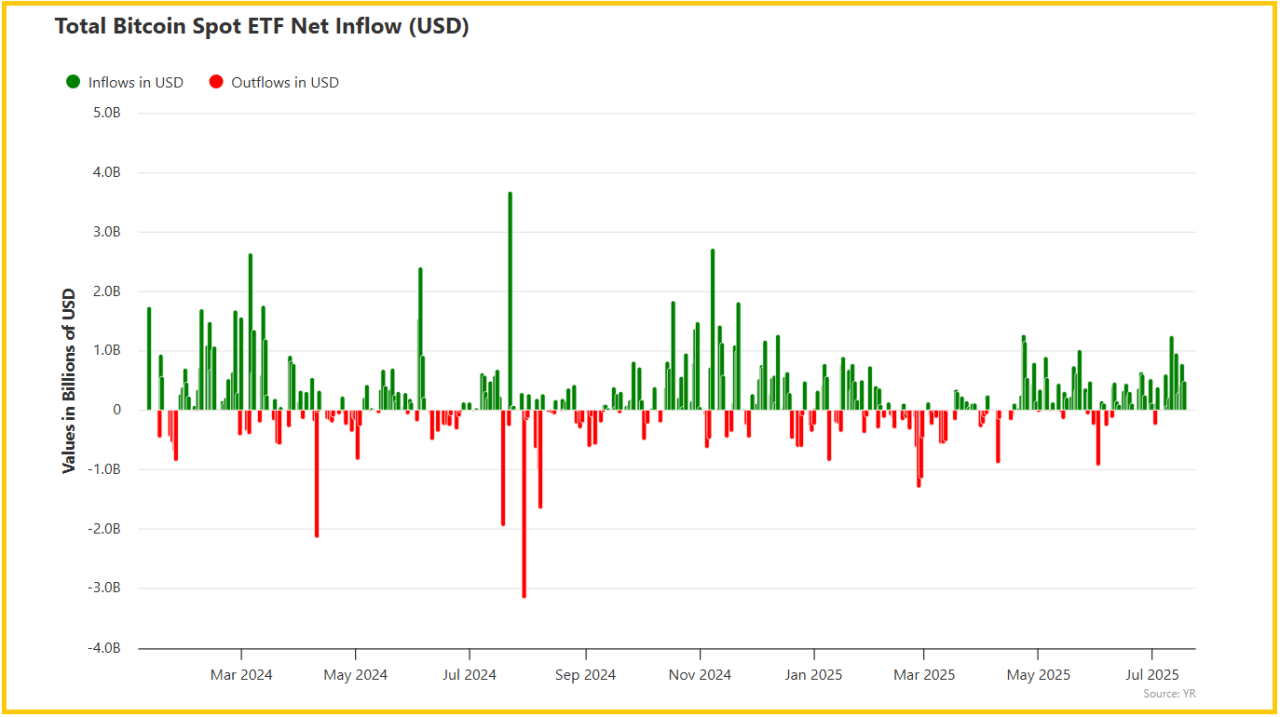1280x717 pixels.
Task: Click the 'Mar 2025' x-axis label
Action: click(924, 675)
